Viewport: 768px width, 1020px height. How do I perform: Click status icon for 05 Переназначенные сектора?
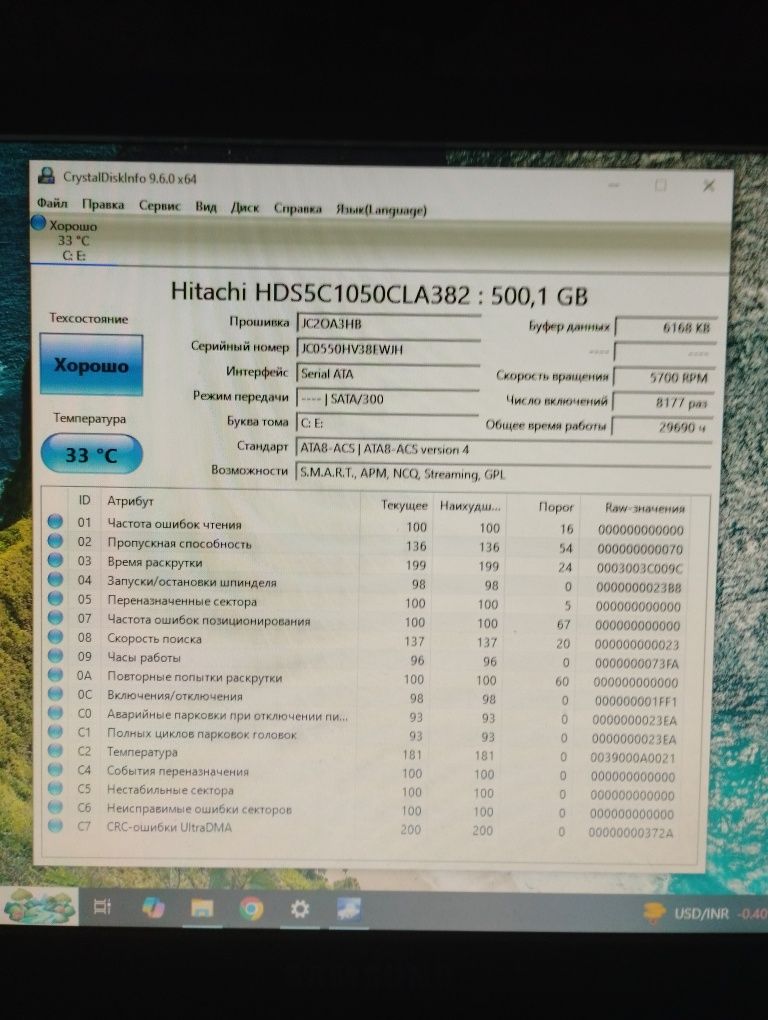[x=55, y=598]
